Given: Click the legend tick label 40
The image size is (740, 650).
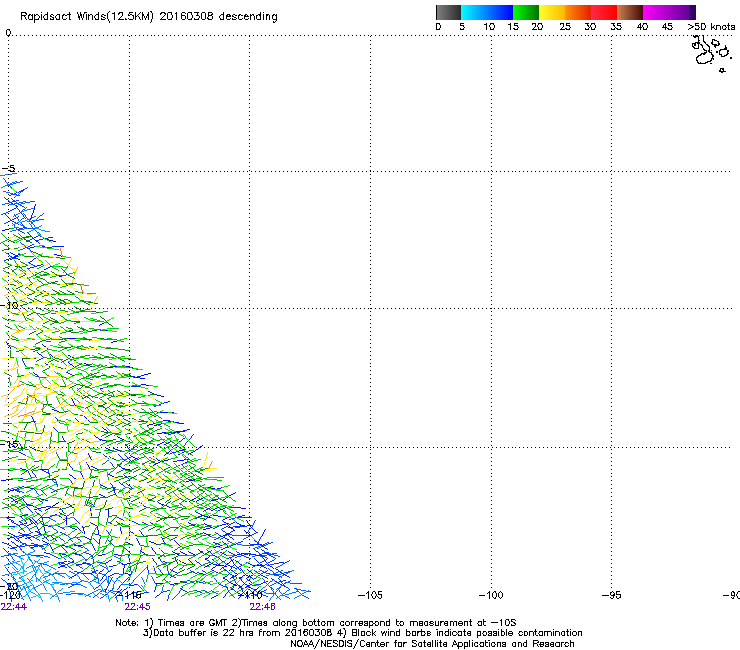Looking at the screenshot, I should 642,27.
